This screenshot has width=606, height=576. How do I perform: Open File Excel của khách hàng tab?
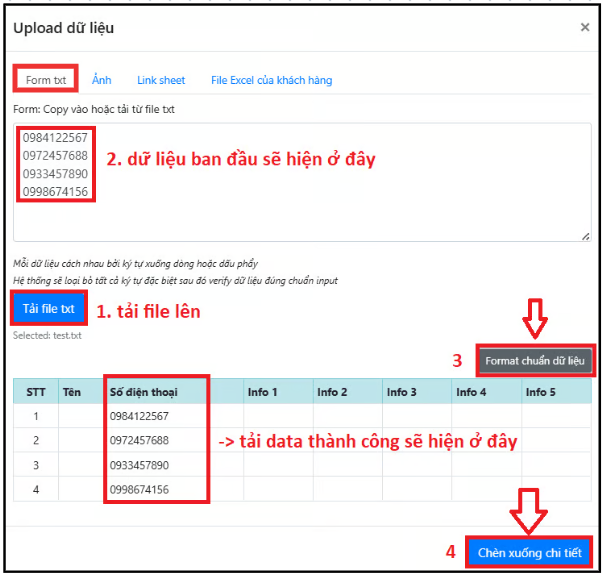pos(271,80)
